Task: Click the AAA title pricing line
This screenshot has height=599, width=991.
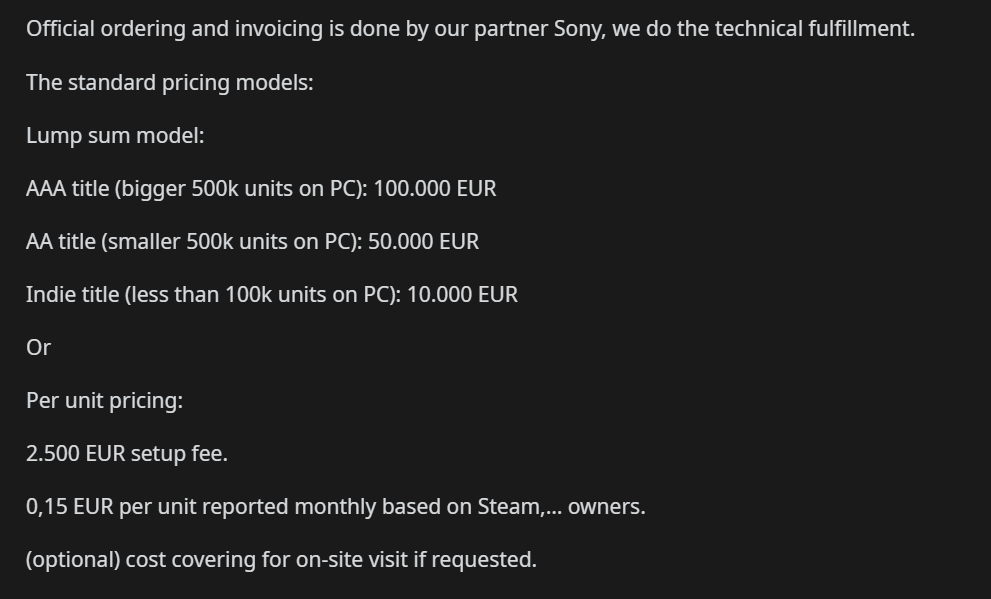Action: click(x=261, y=189)
